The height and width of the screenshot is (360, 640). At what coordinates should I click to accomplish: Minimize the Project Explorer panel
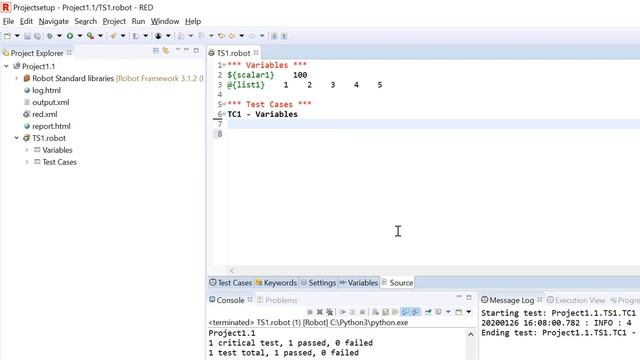pyautogui.click(x=187, y=50)
